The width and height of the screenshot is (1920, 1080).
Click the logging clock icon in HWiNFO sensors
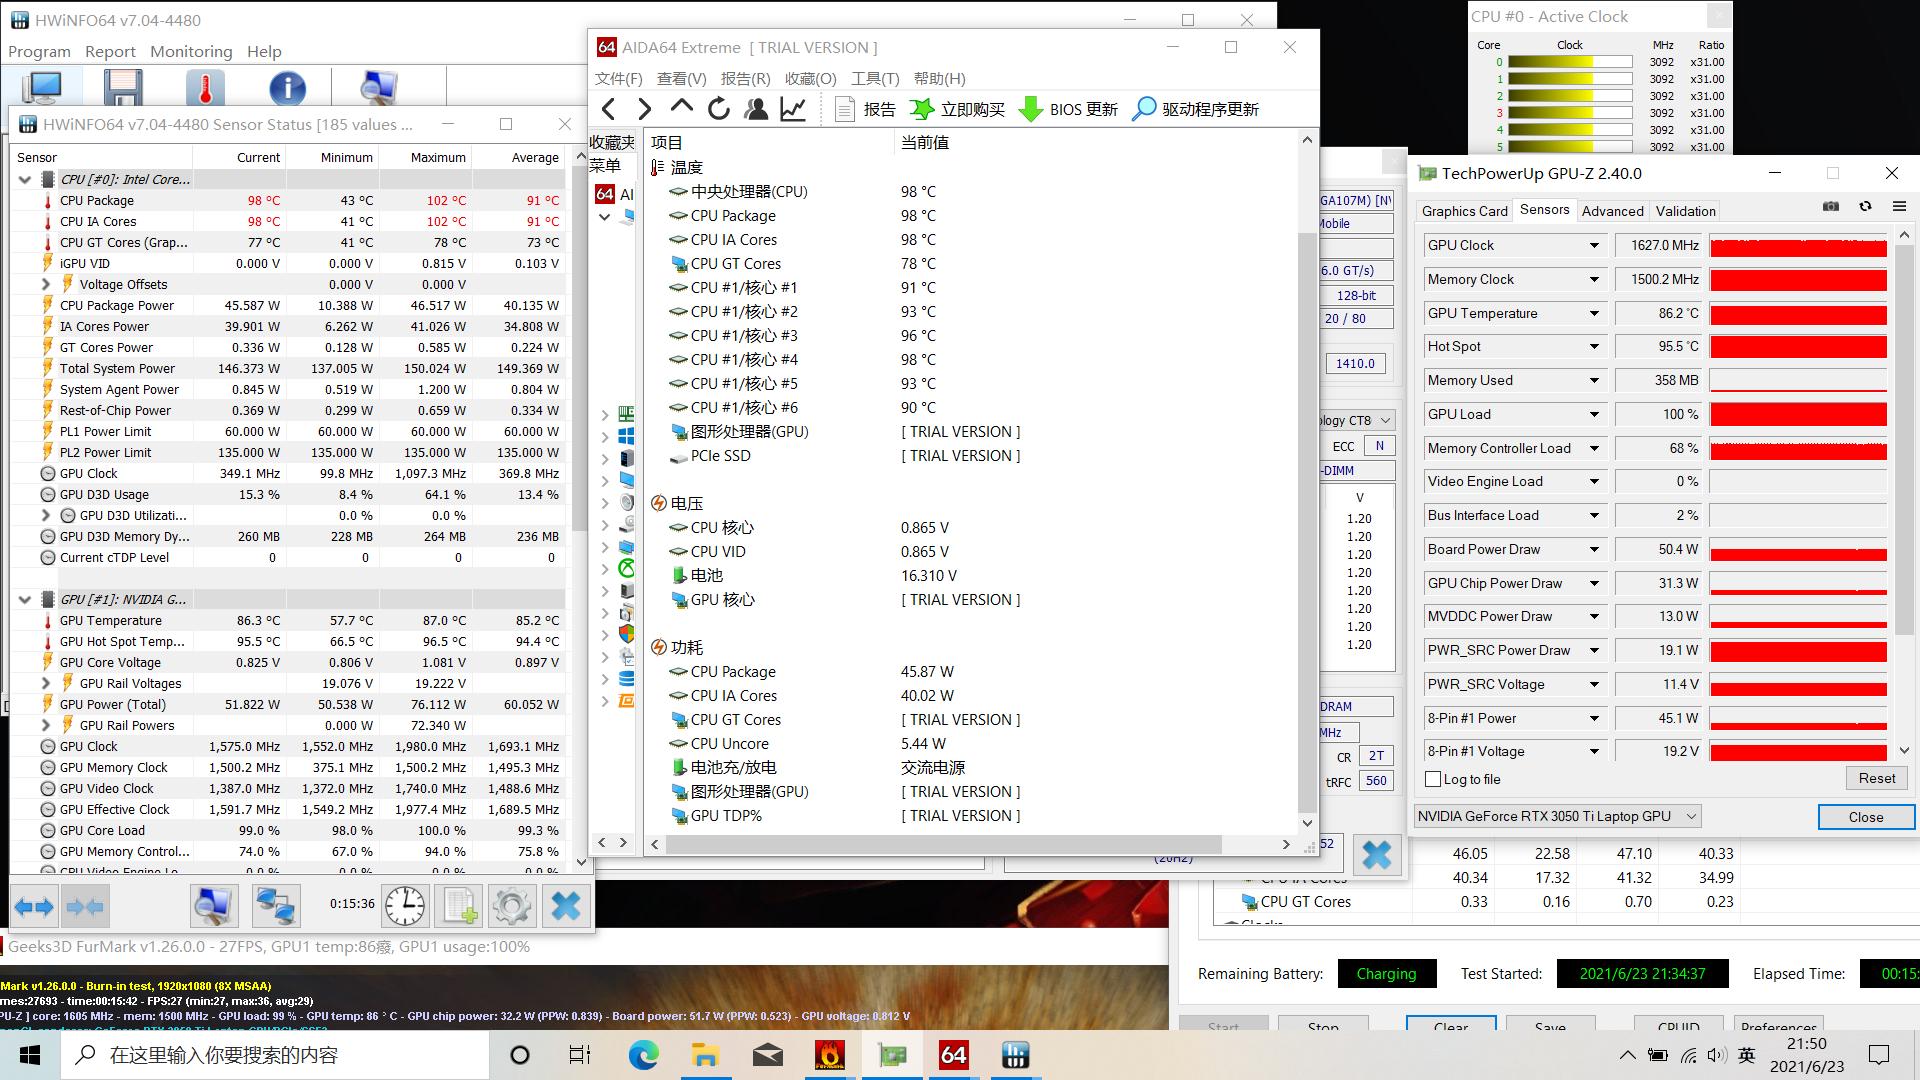404,905
